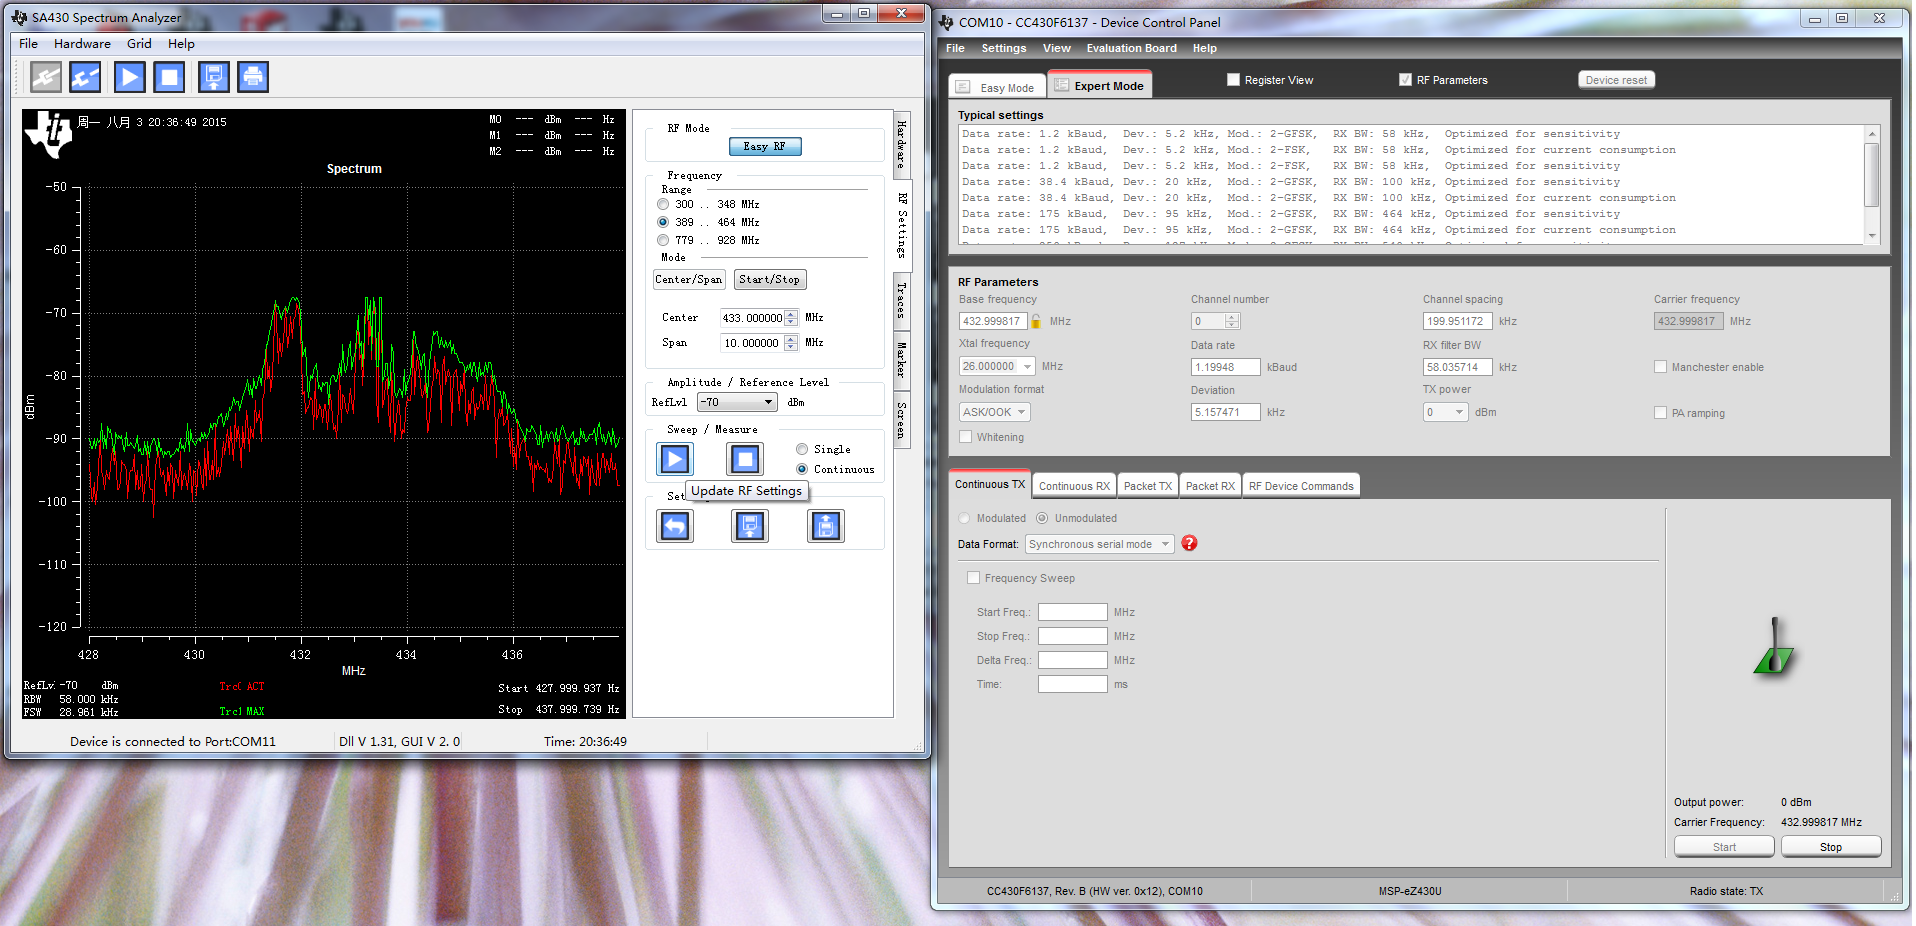Enable the Manchester enable checkbox
This screenshot has height=926, width=1916.
(1660, 367)
